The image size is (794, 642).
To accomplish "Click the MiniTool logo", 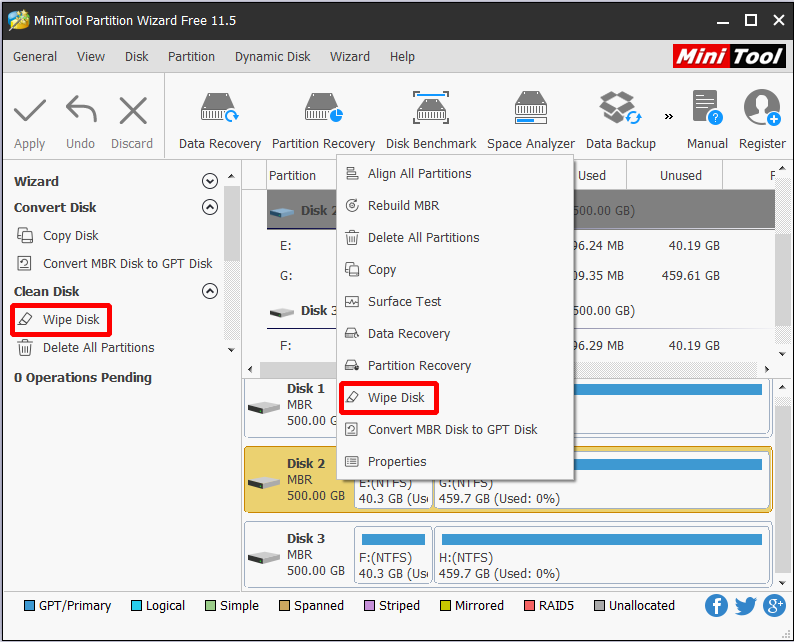I will click(x=729, y=56).
